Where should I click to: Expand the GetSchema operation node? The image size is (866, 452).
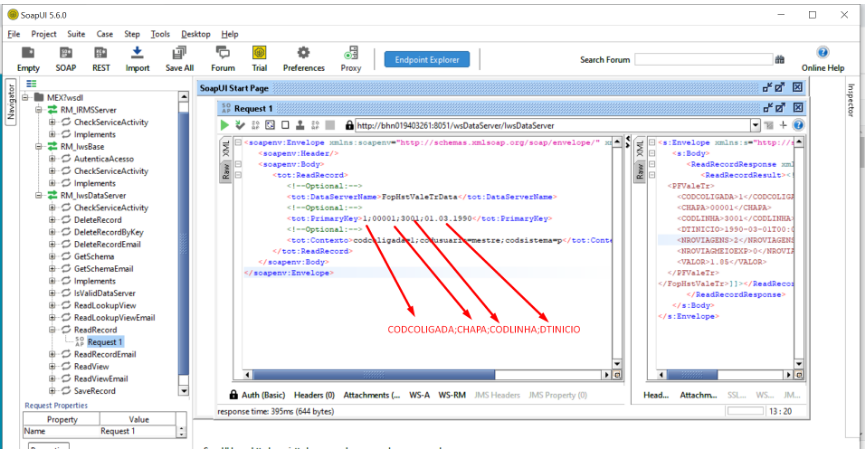point(52,256)
